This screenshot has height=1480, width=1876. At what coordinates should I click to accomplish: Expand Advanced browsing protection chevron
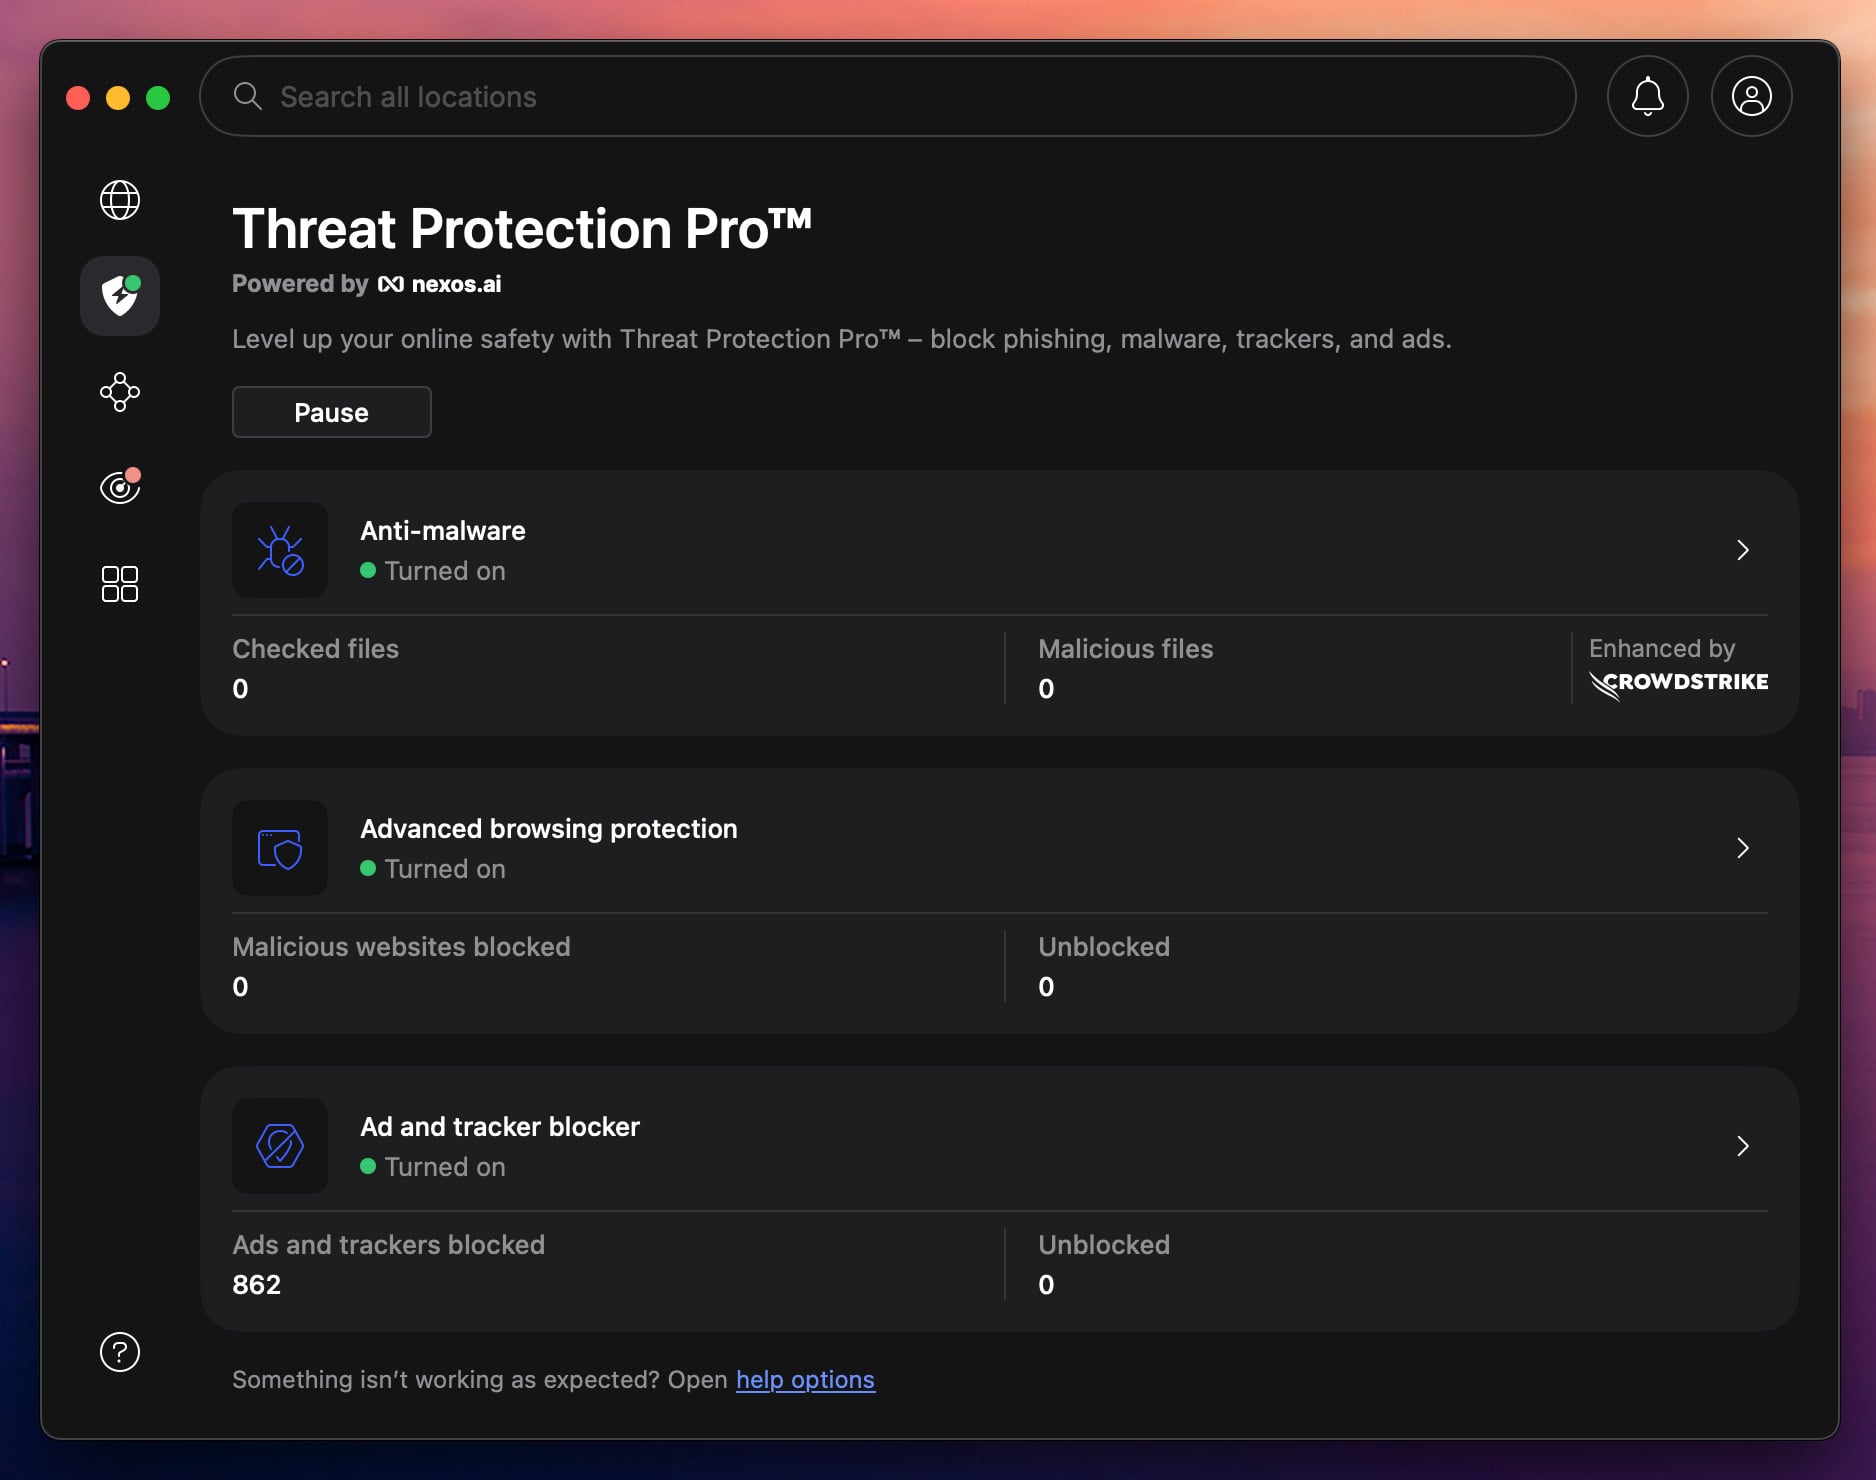point(1743,848)
